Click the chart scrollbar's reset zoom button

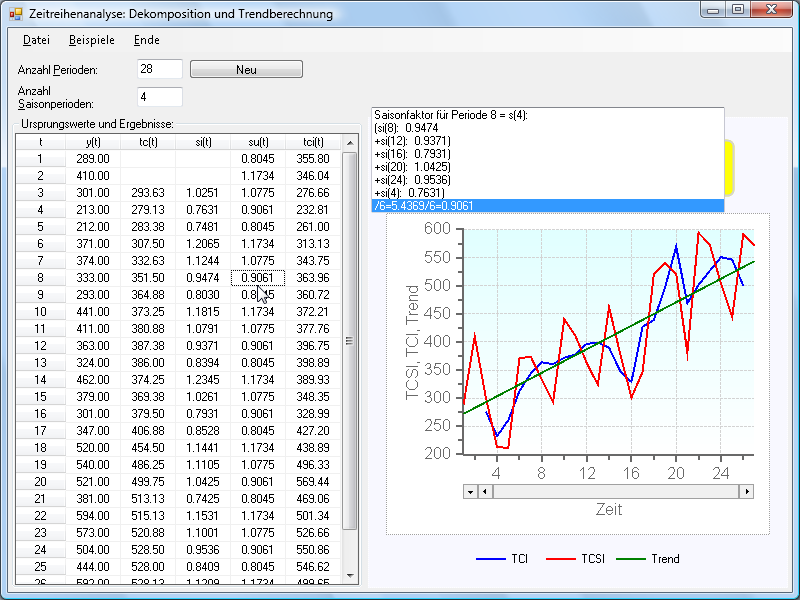[x=471, y=492]
